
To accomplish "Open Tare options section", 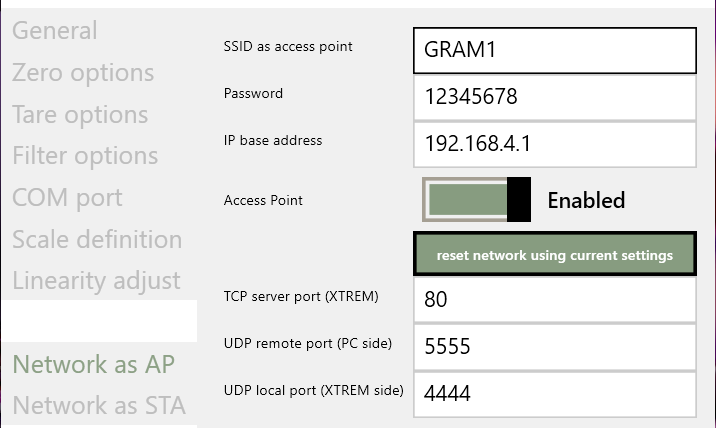I will click(80, 114).
